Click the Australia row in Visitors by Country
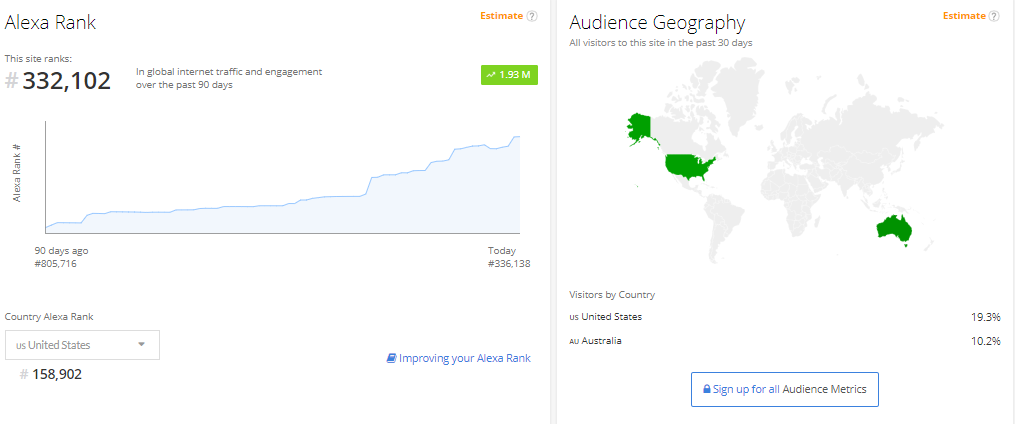The width and height of the screenshot is (1015, 424). (785, 340)
